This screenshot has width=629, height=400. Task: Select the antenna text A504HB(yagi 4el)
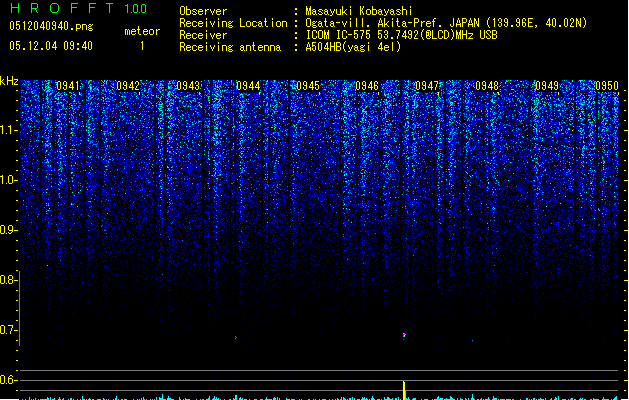click(x=353, y=47)
